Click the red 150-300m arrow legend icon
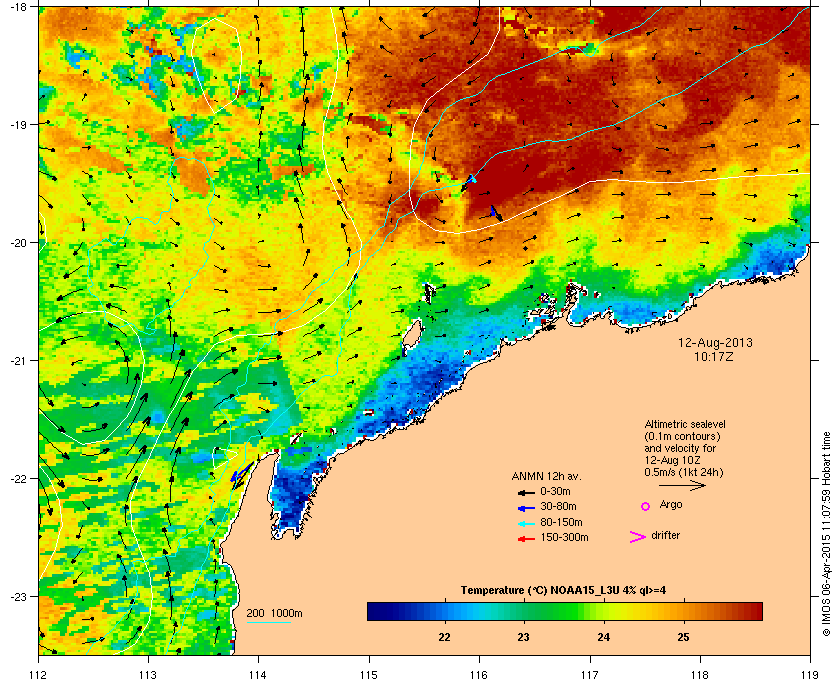This screenshot has width=840, height=680. pos(527,538)
